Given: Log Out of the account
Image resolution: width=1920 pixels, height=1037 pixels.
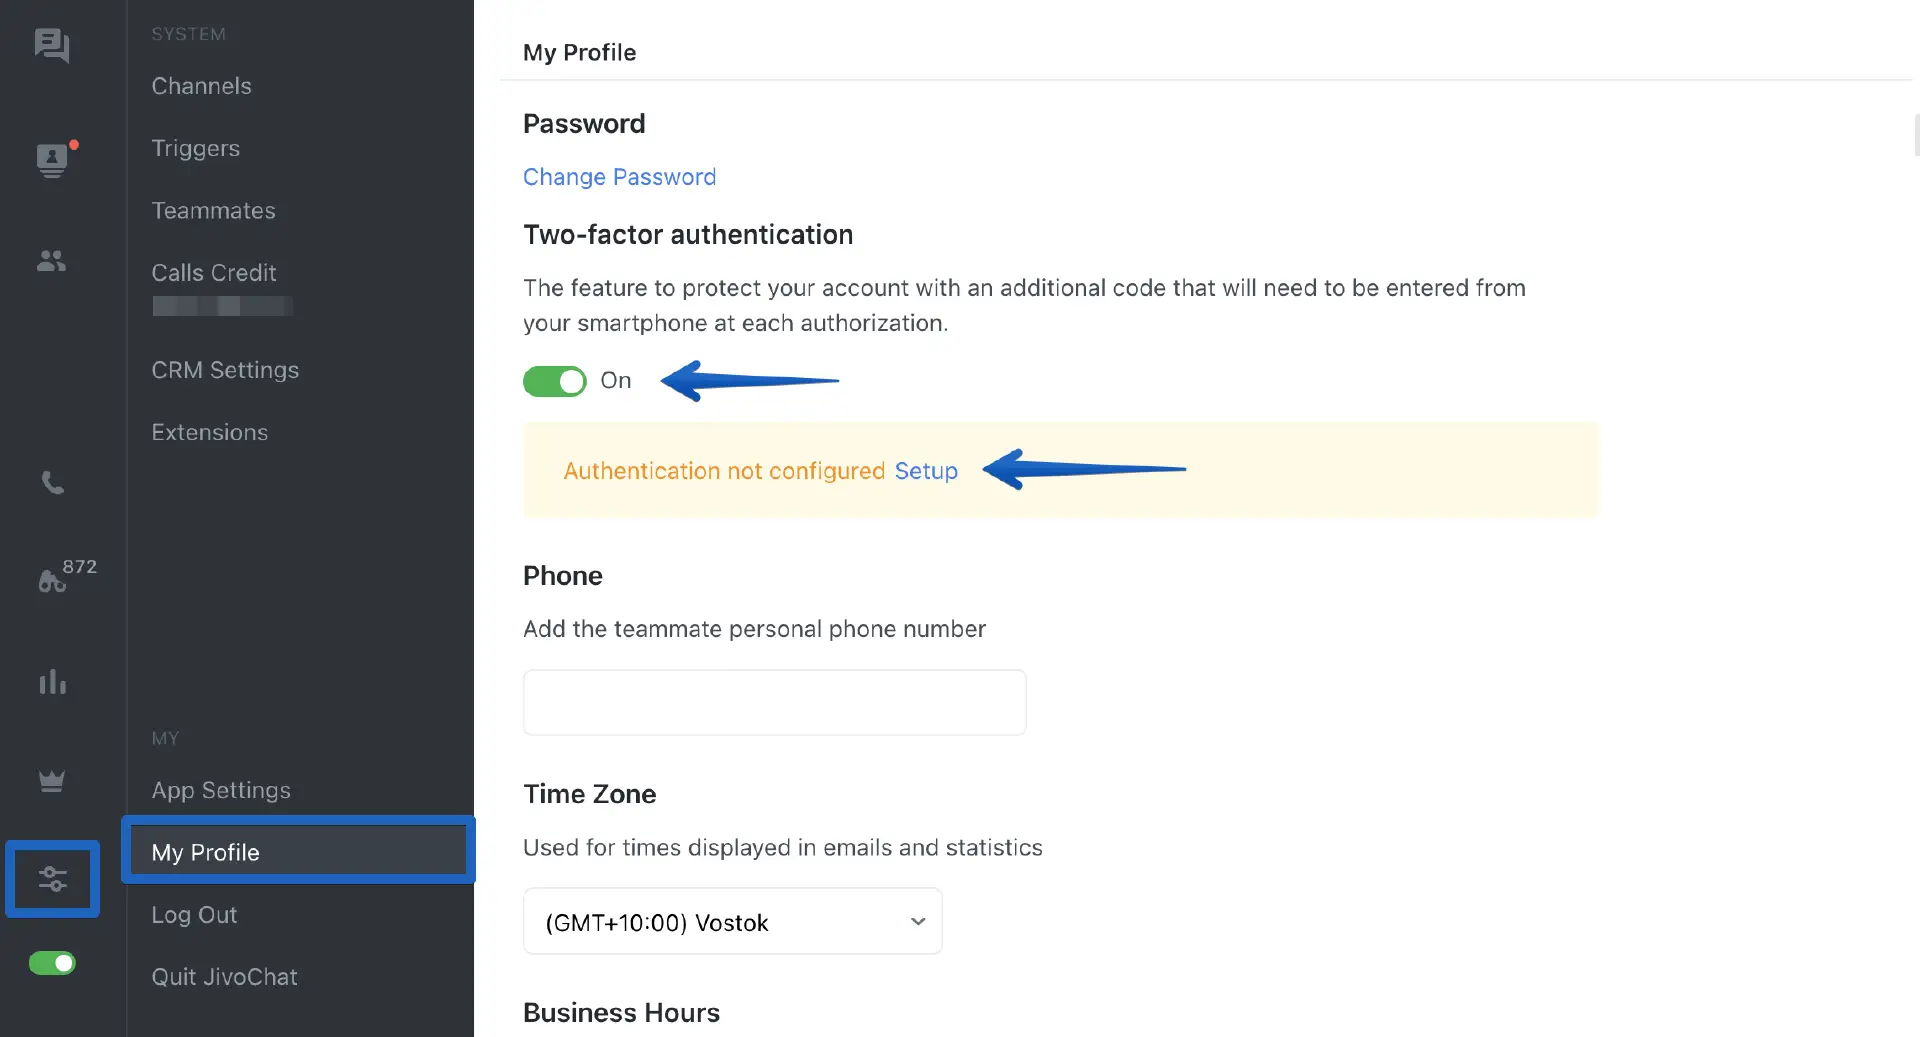Looking at the screenshot, I should 194,915.
